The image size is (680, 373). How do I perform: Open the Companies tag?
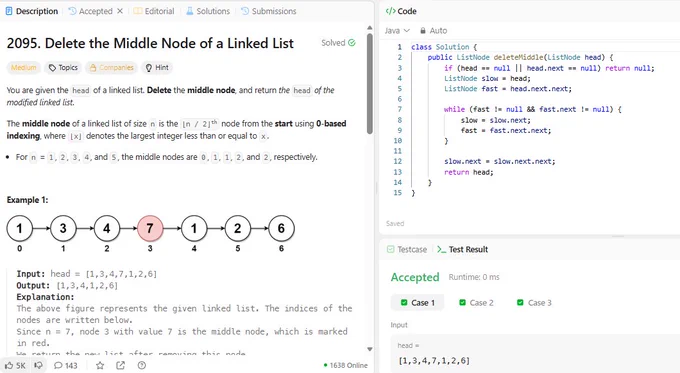[111, 68]
